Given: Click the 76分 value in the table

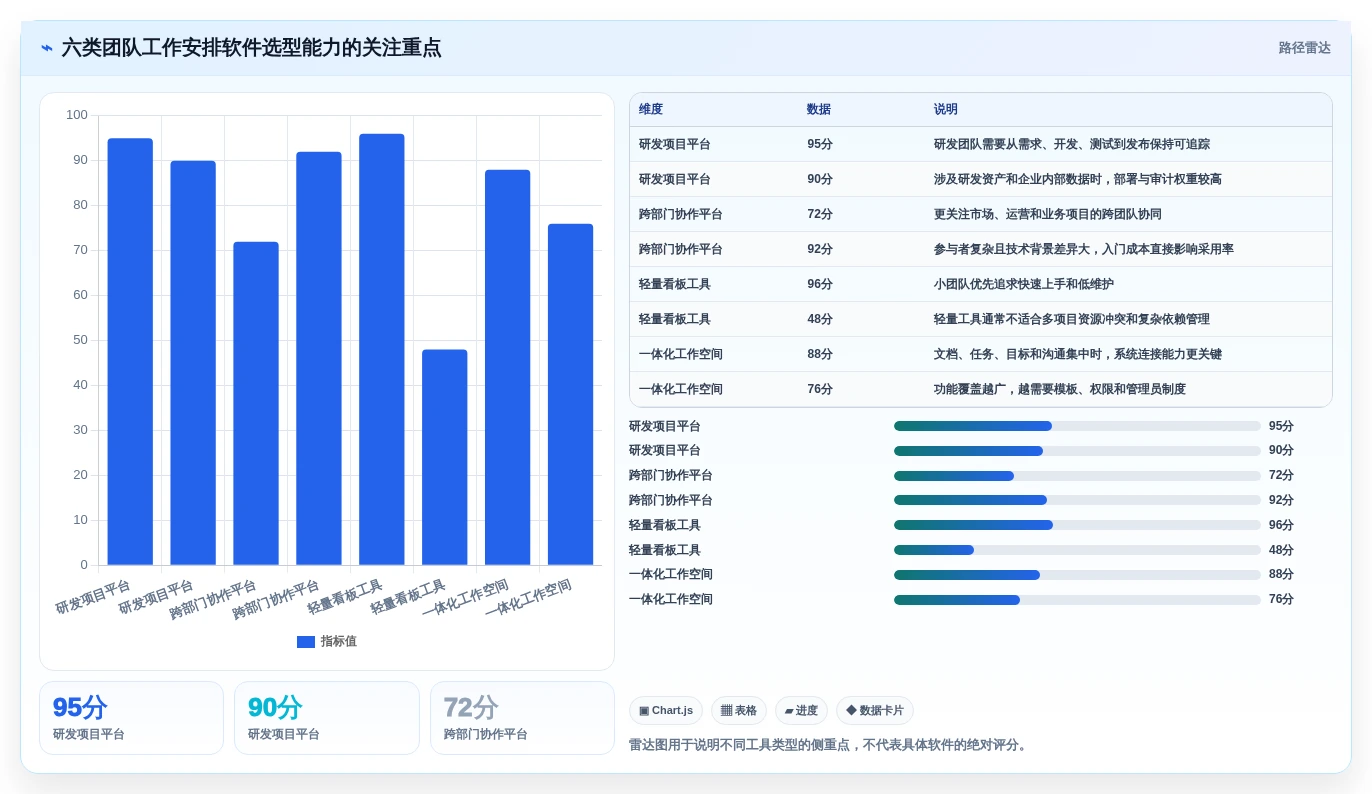Looking at the screenshot, I should pyautogui.click(x=820, y=389).
